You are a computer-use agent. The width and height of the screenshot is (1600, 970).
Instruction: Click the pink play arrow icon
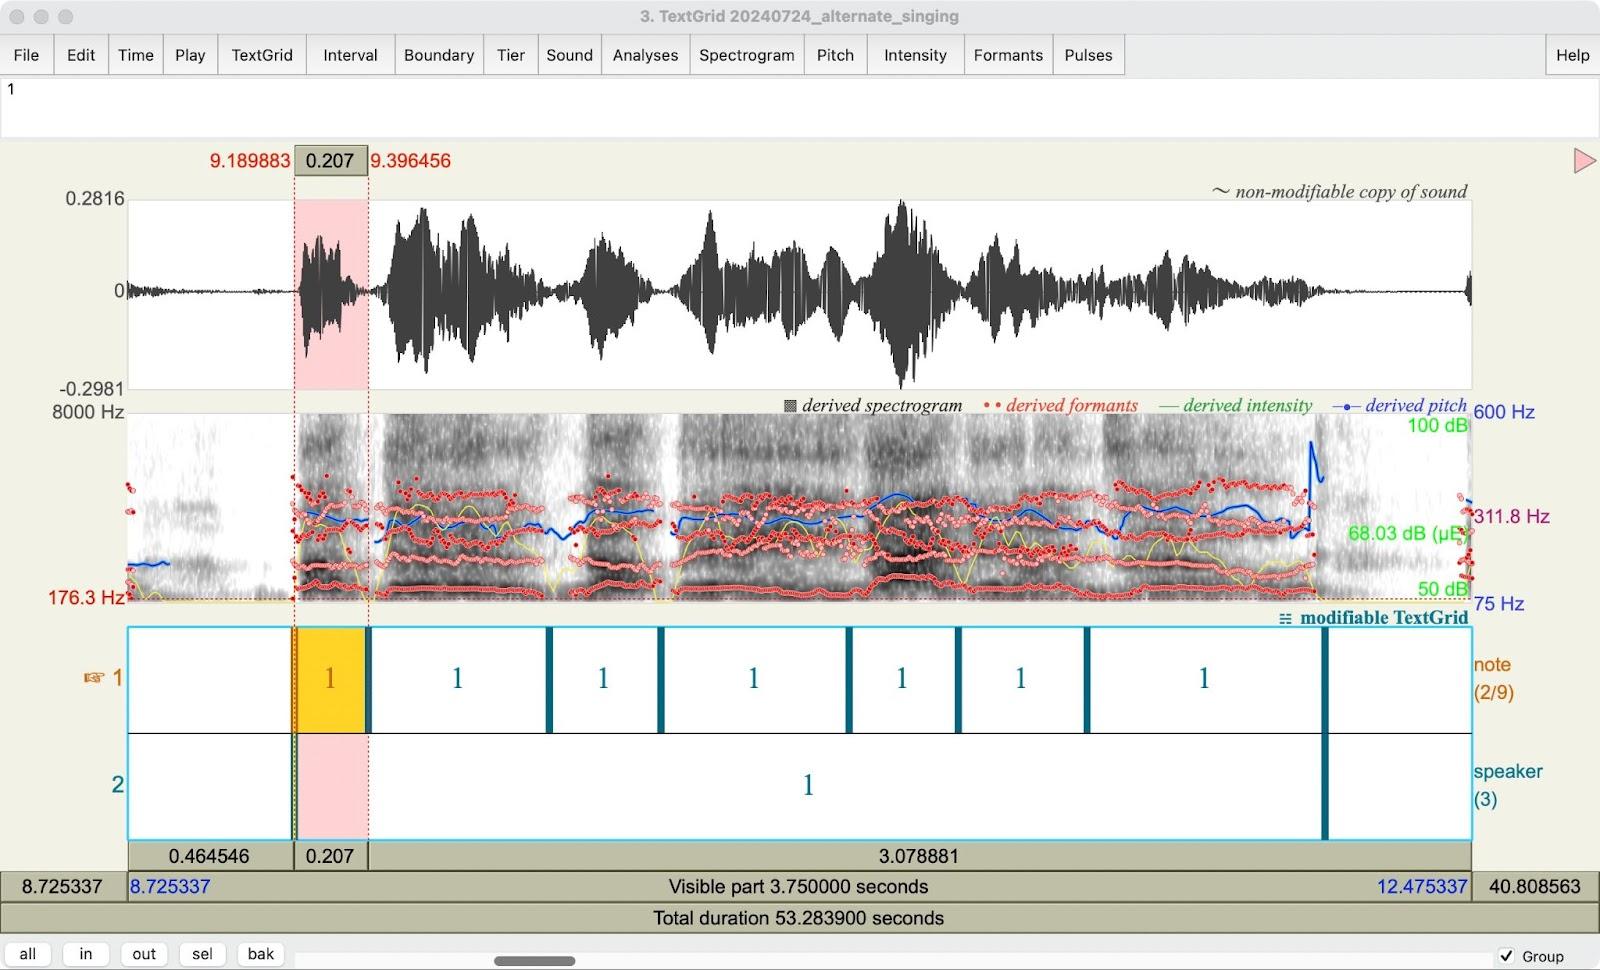pos(1584,160)
